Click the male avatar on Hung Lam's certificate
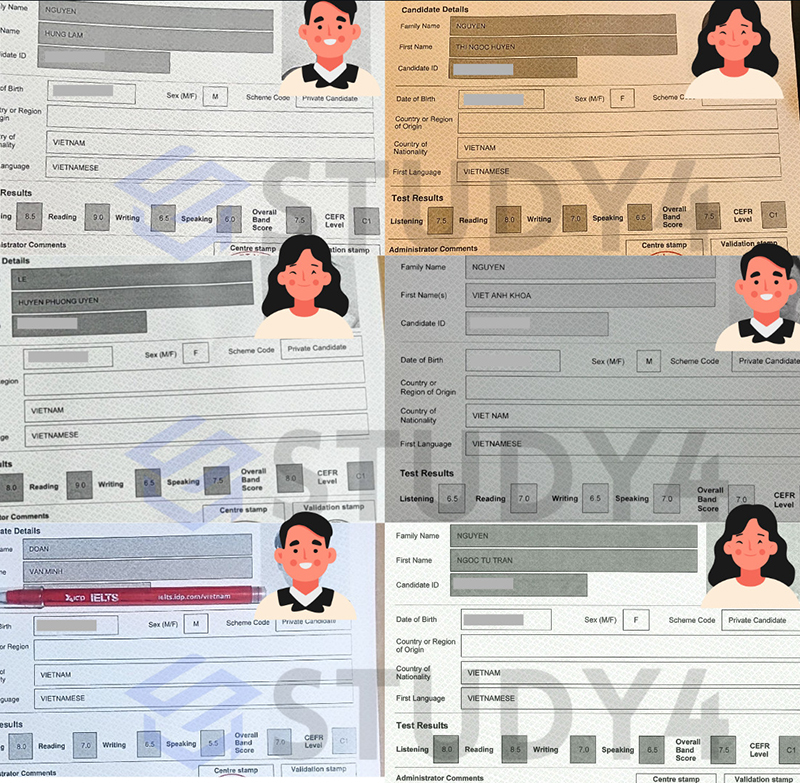This screenshot has height=783, width=800. click(x=330, y=48)
